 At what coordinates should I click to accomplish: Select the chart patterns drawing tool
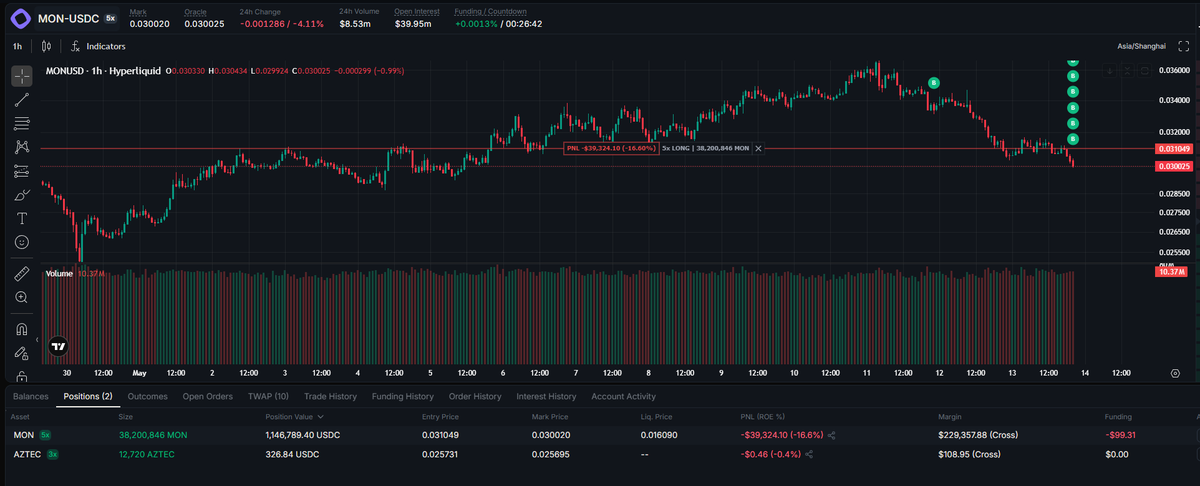point(22,147)
